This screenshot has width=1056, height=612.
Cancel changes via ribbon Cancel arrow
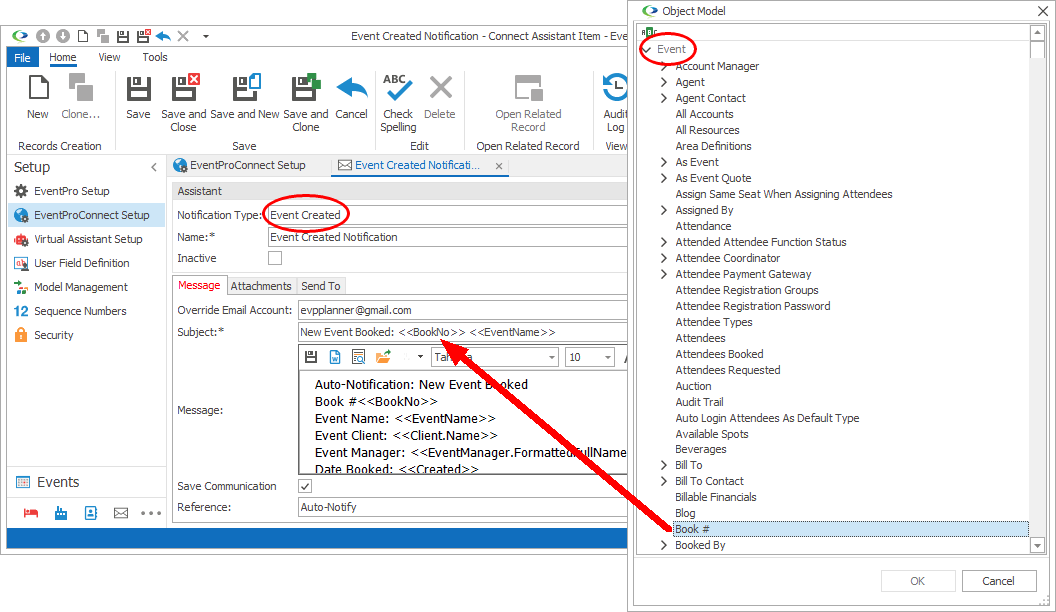point(352,97)
